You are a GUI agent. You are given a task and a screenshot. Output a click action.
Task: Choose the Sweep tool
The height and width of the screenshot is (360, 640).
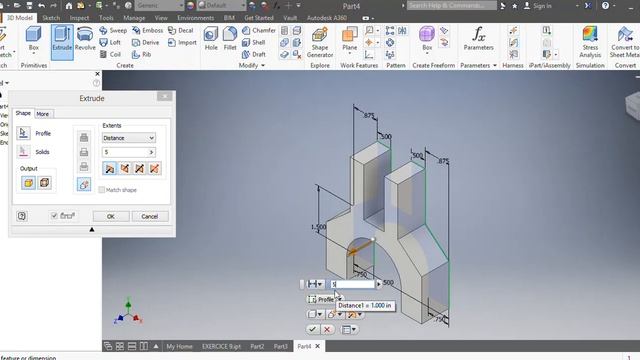[x=113, y=31]
